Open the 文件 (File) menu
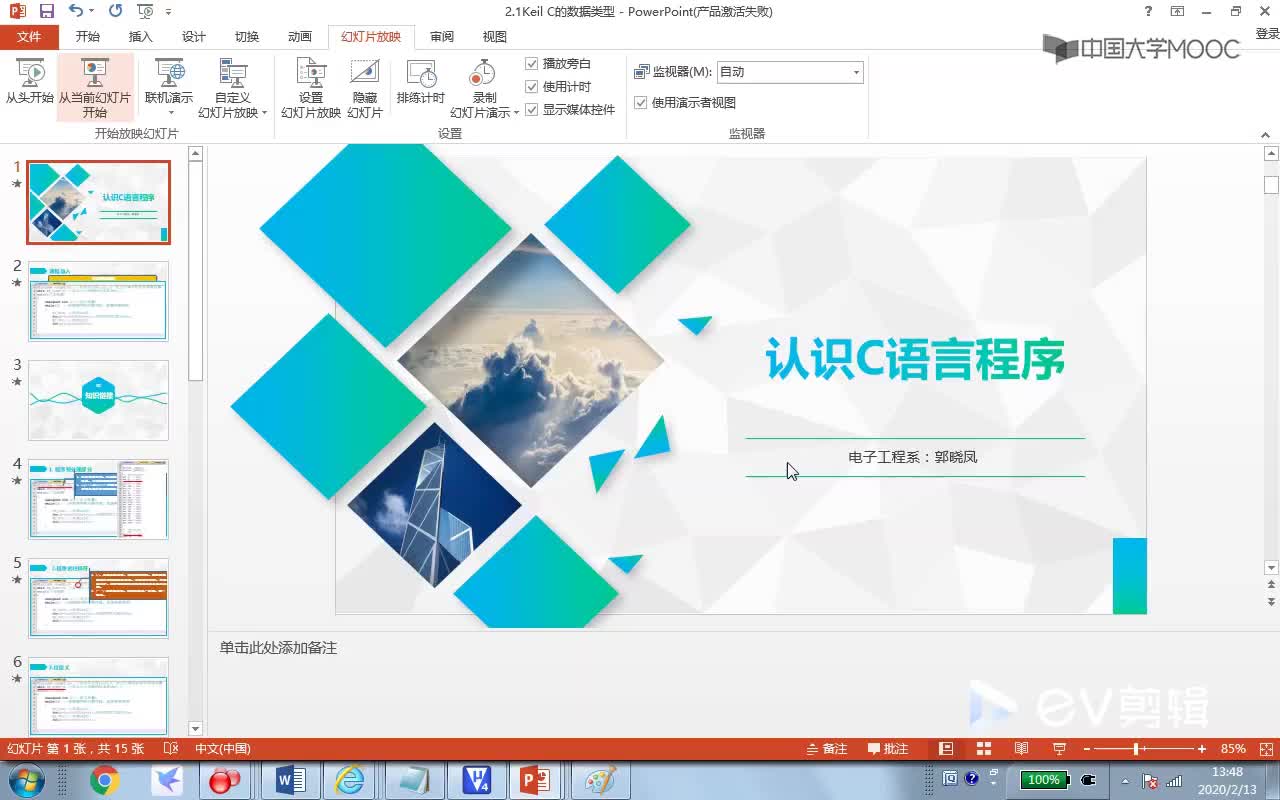This screenshot has width=1280, height=800. coord(29,37)
